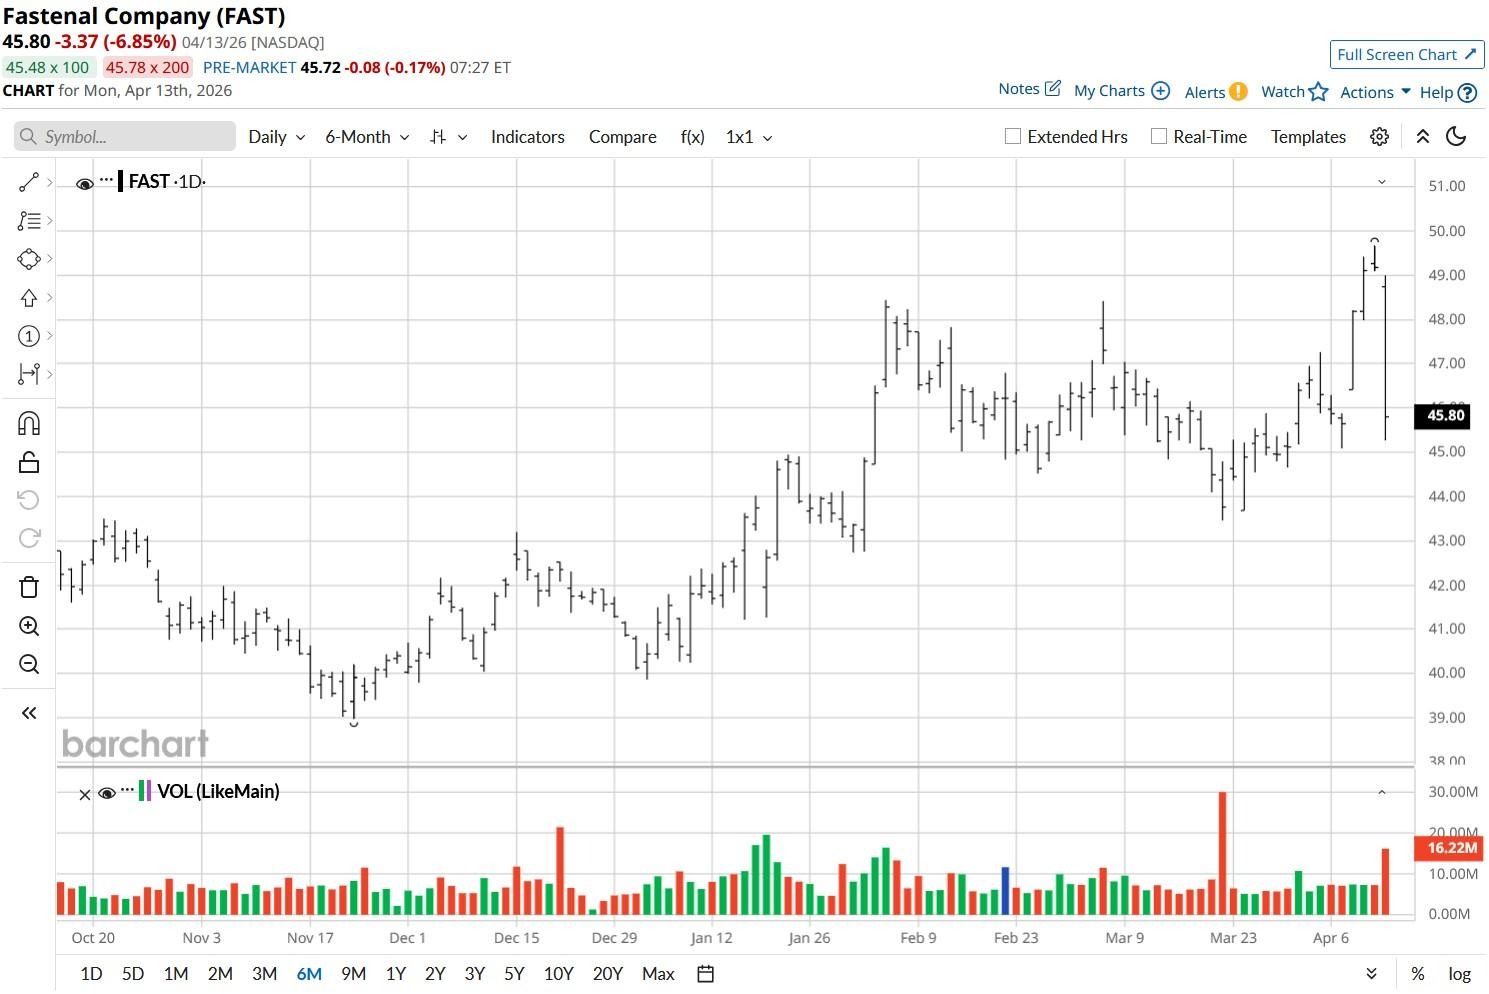Open the Daily frequency dropdown
Image resolution: width=1489 pixels, height=994 pixels.
pos(276,137)
